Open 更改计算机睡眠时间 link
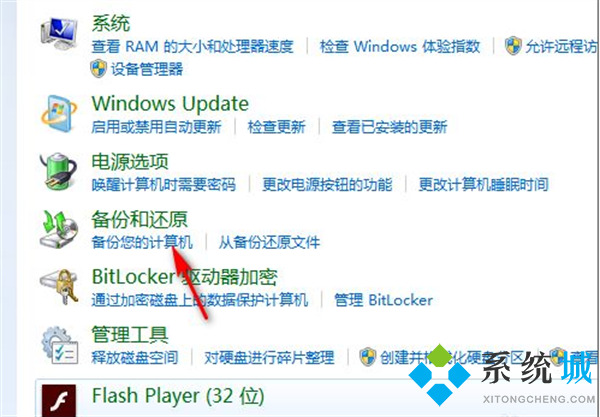The width and height of the screenshot is (600, 417). (x=483, y=184)
